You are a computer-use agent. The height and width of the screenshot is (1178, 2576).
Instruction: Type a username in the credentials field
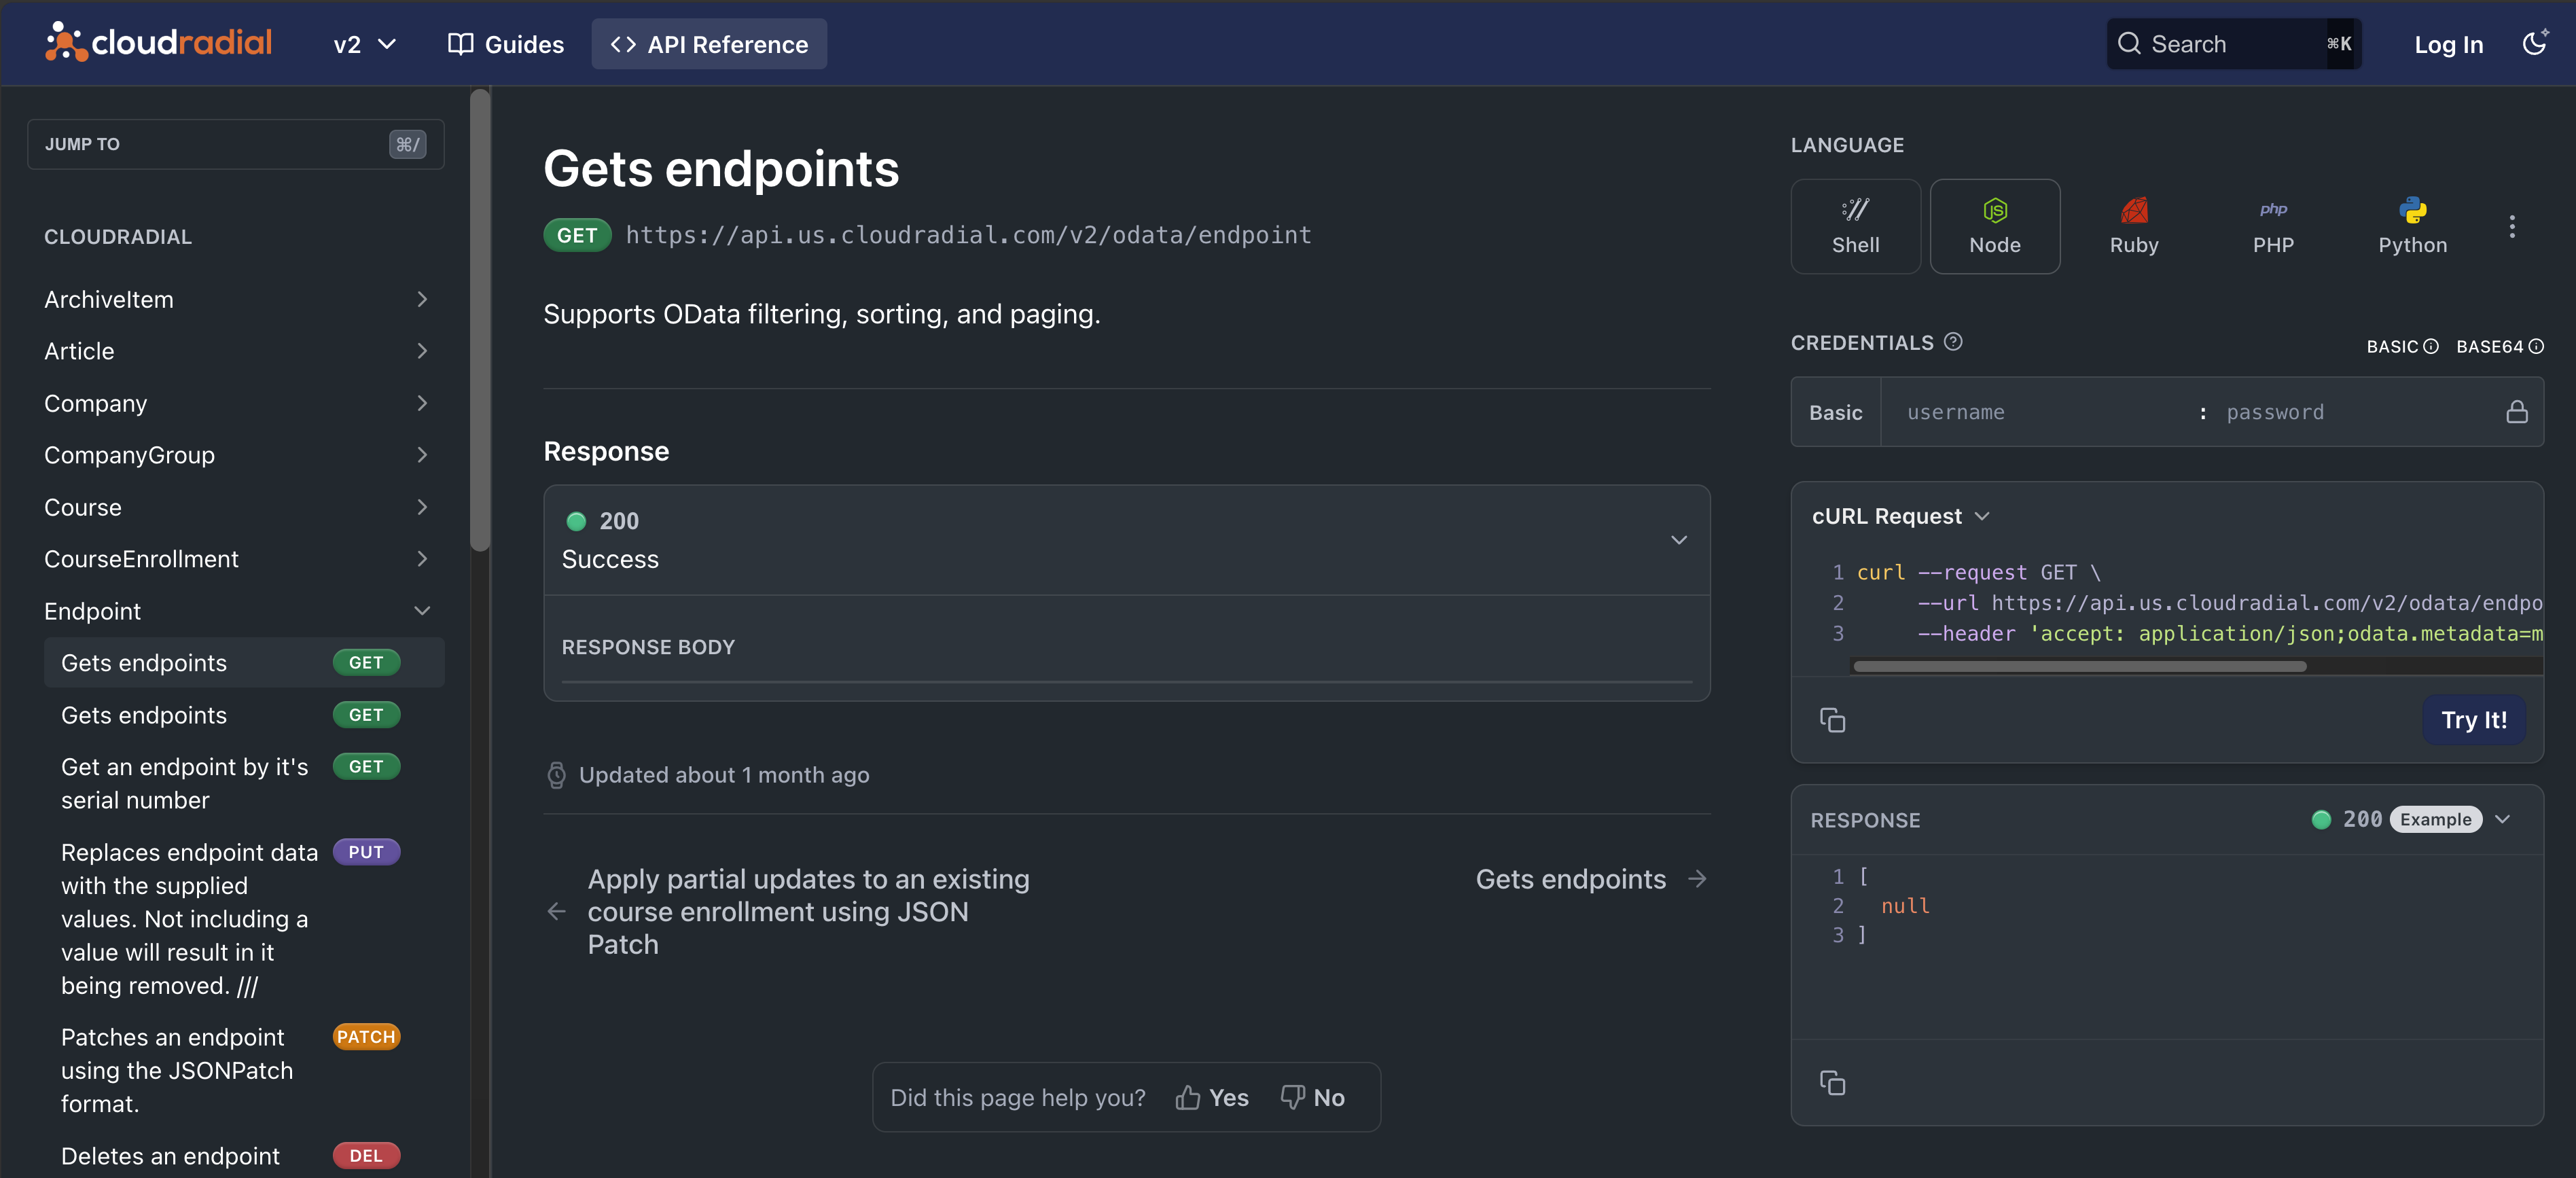coord(2030,412)
